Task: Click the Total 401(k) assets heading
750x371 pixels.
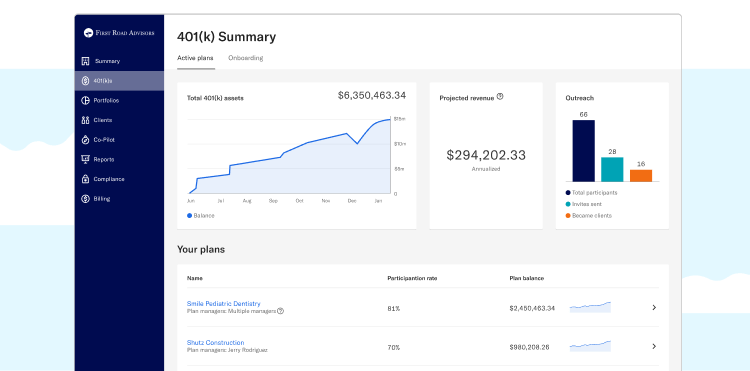Action: tap(215, 98)
